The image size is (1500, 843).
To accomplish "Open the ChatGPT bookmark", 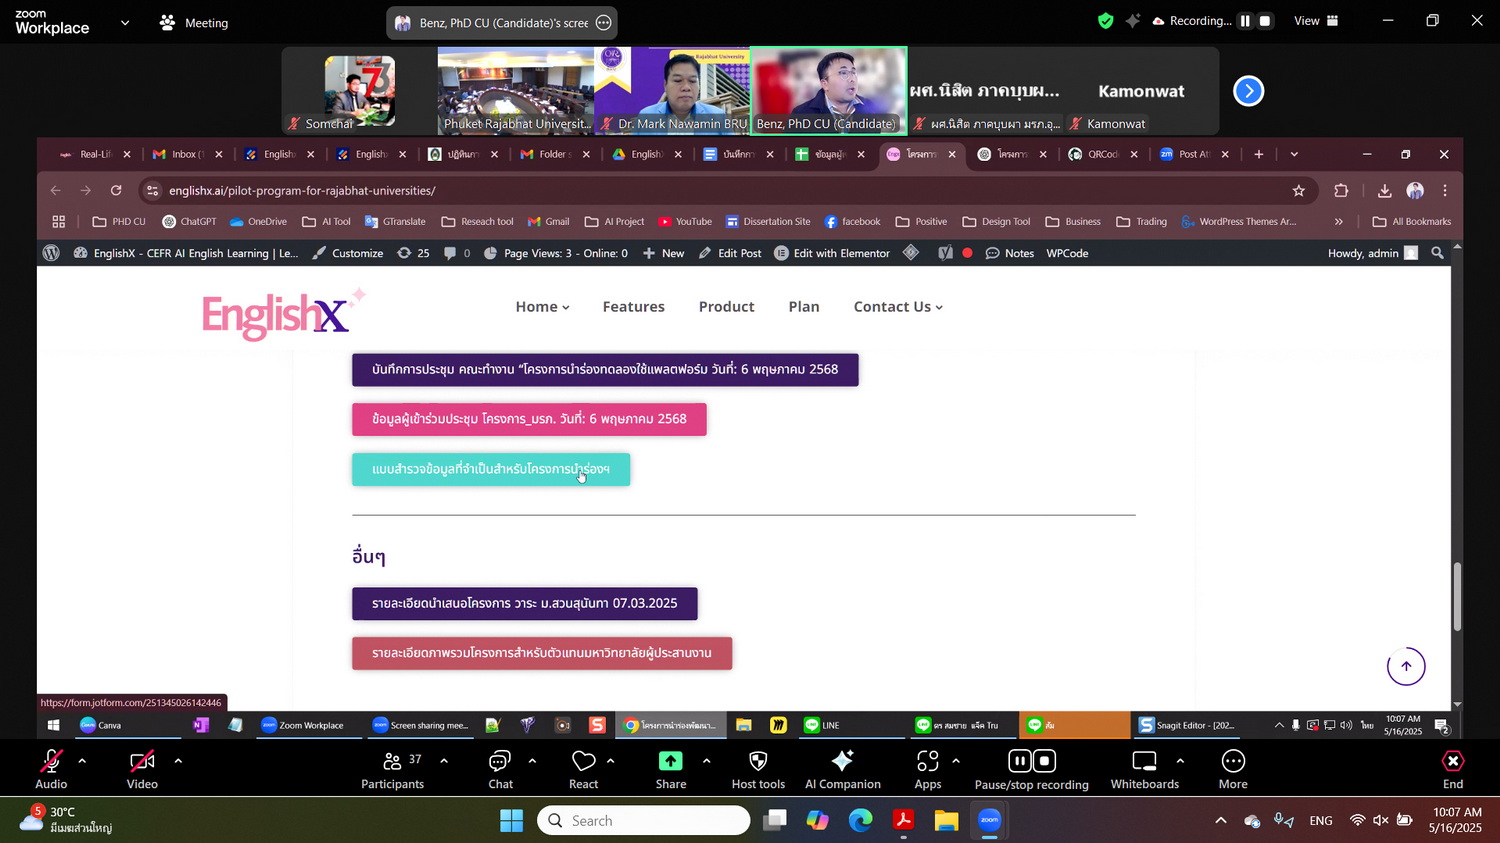I will tap(189, 221).
